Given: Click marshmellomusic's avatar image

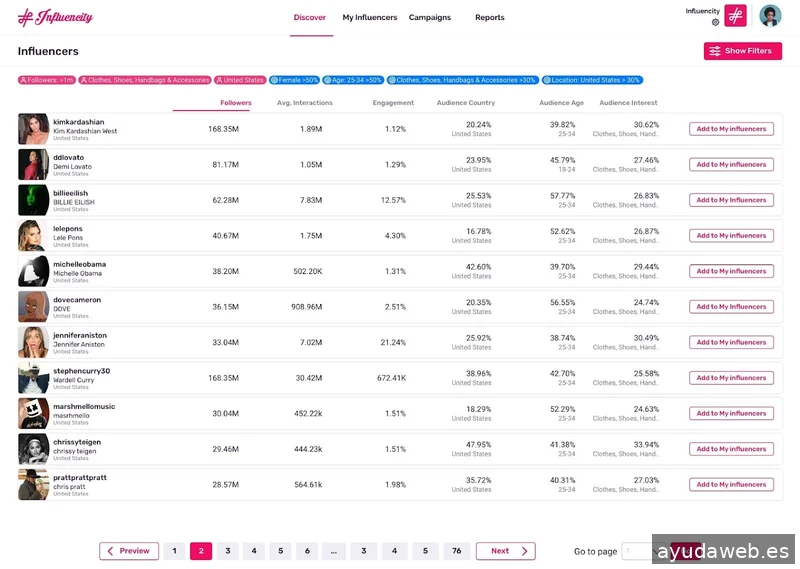Looking at the screenshot, I should 33,413.
